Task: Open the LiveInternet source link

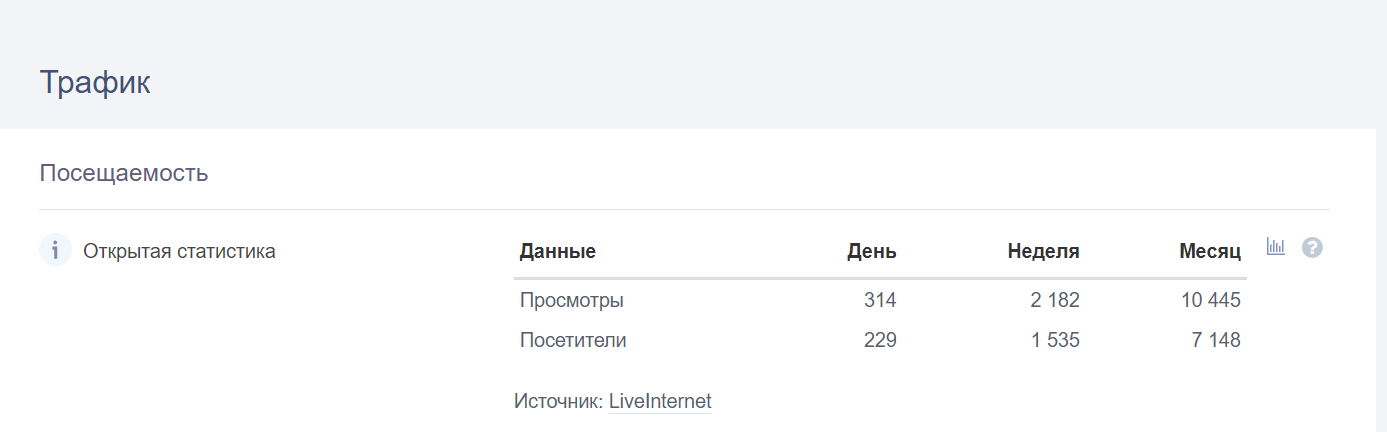Action: click(x=660, y=402)
